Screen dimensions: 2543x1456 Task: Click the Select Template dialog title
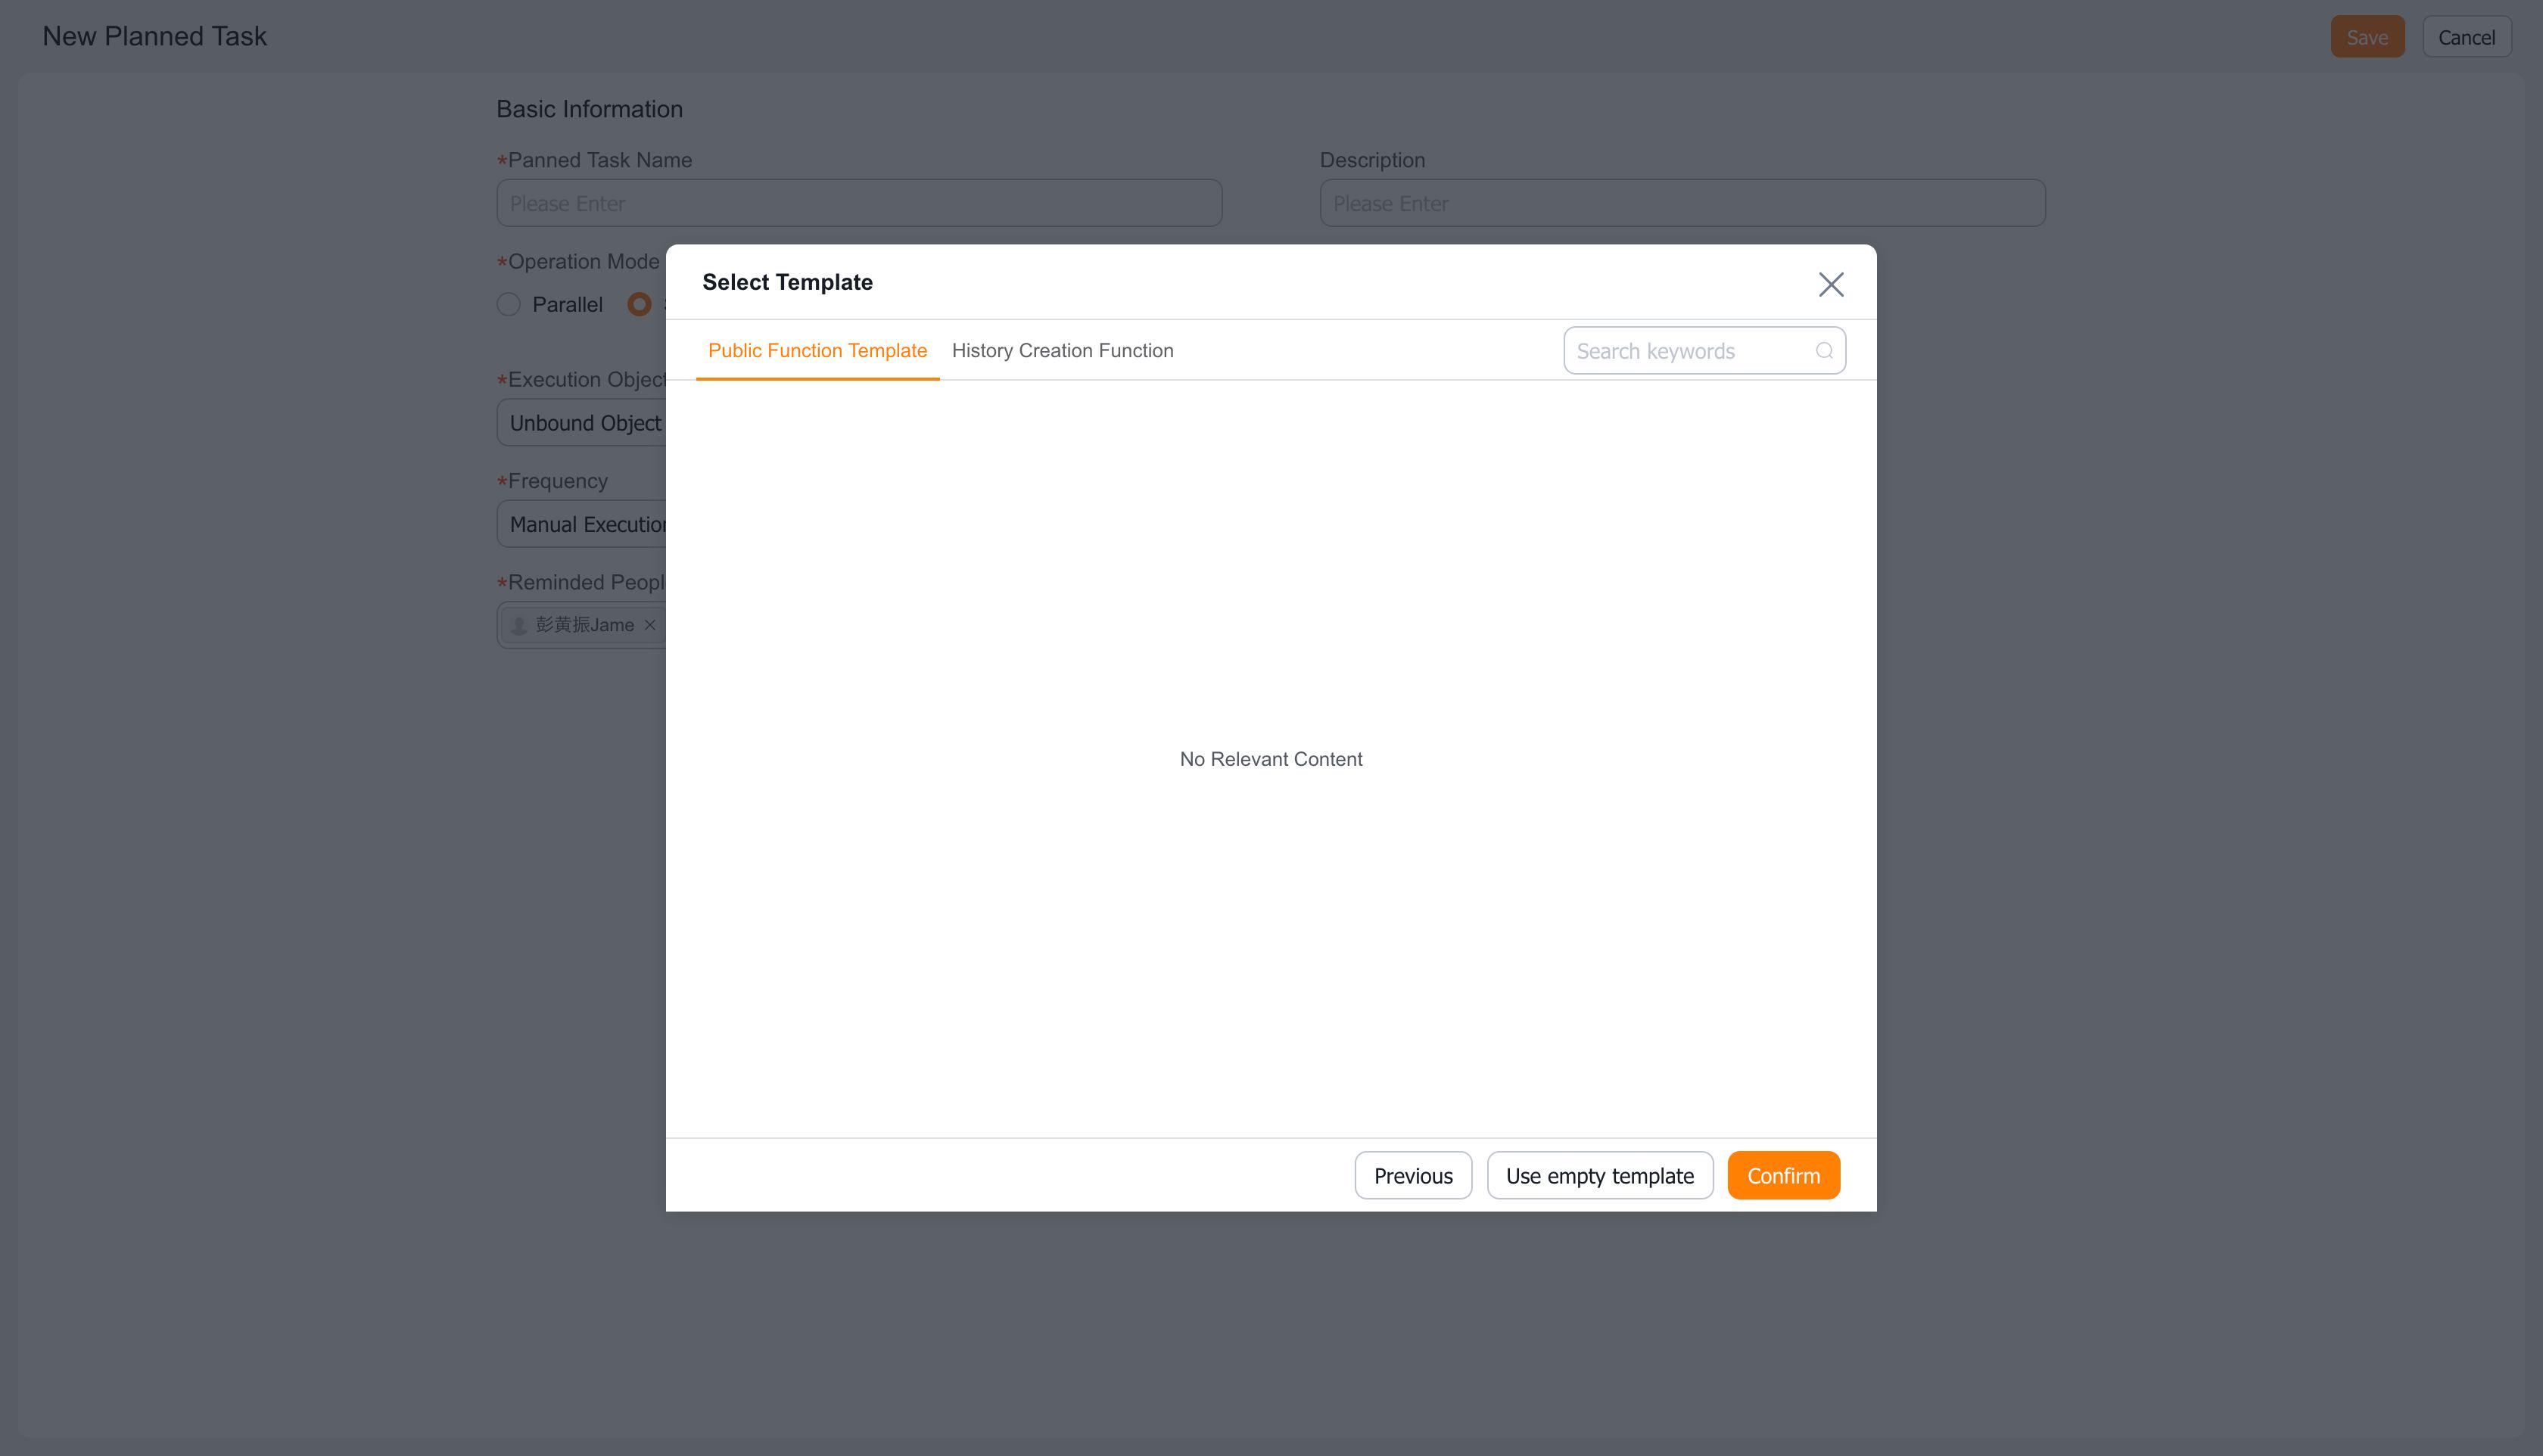(787, 282)
